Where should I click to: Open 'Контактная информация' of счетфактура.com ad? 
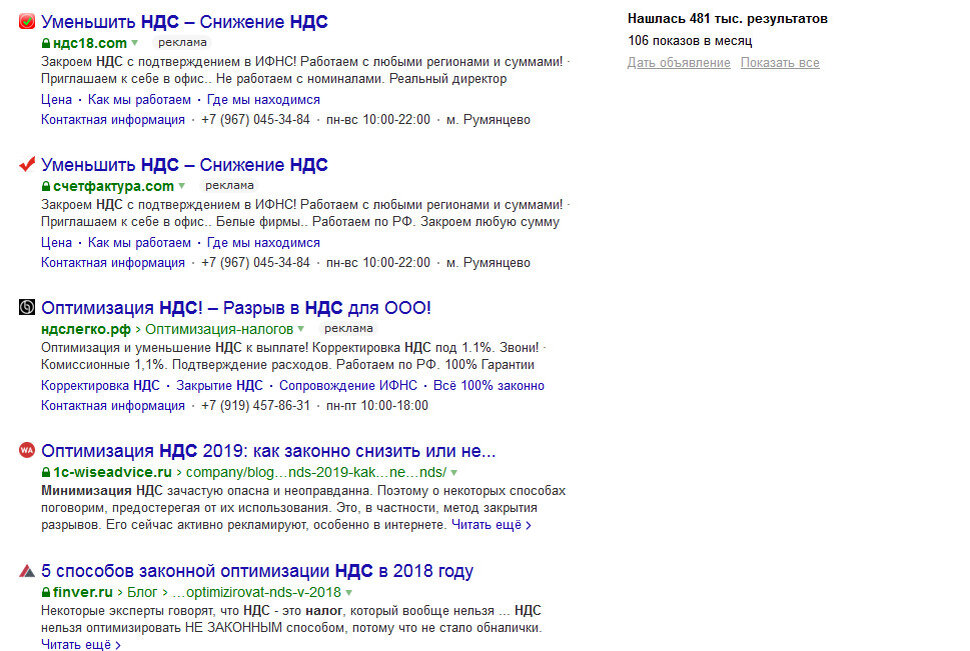tap(113, 262)
